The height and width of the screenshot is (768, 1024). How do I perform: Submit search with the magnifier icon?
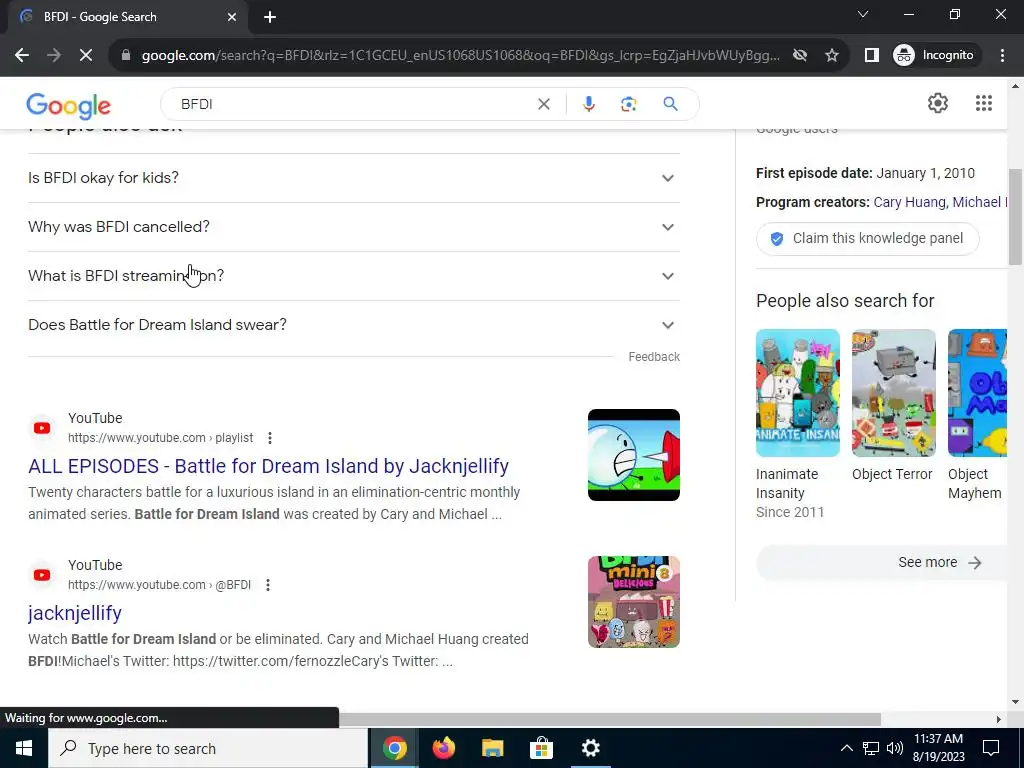point(670,104)
